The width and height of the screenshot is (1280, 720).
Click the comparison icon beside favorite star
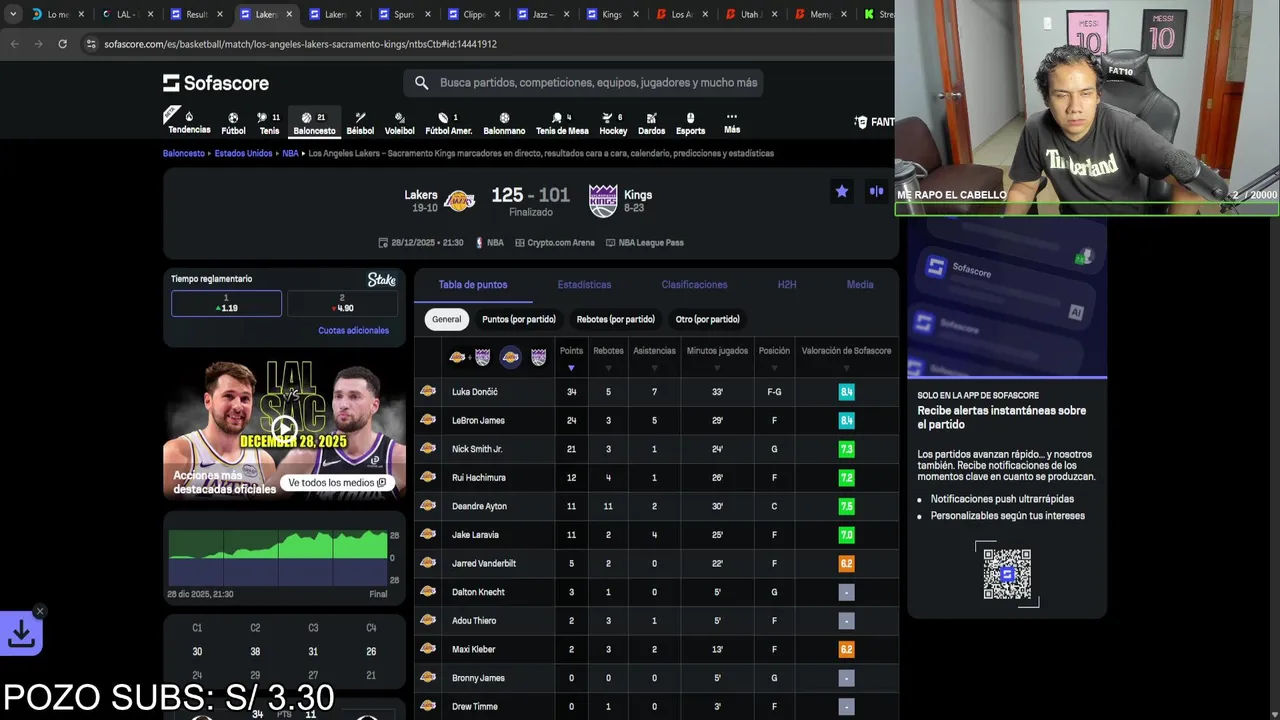tap(877, 191)
